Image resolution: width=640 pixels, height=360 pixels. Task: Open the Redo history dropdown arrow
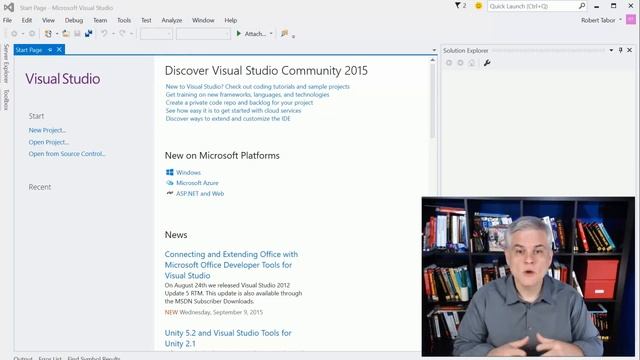(131, 34)
